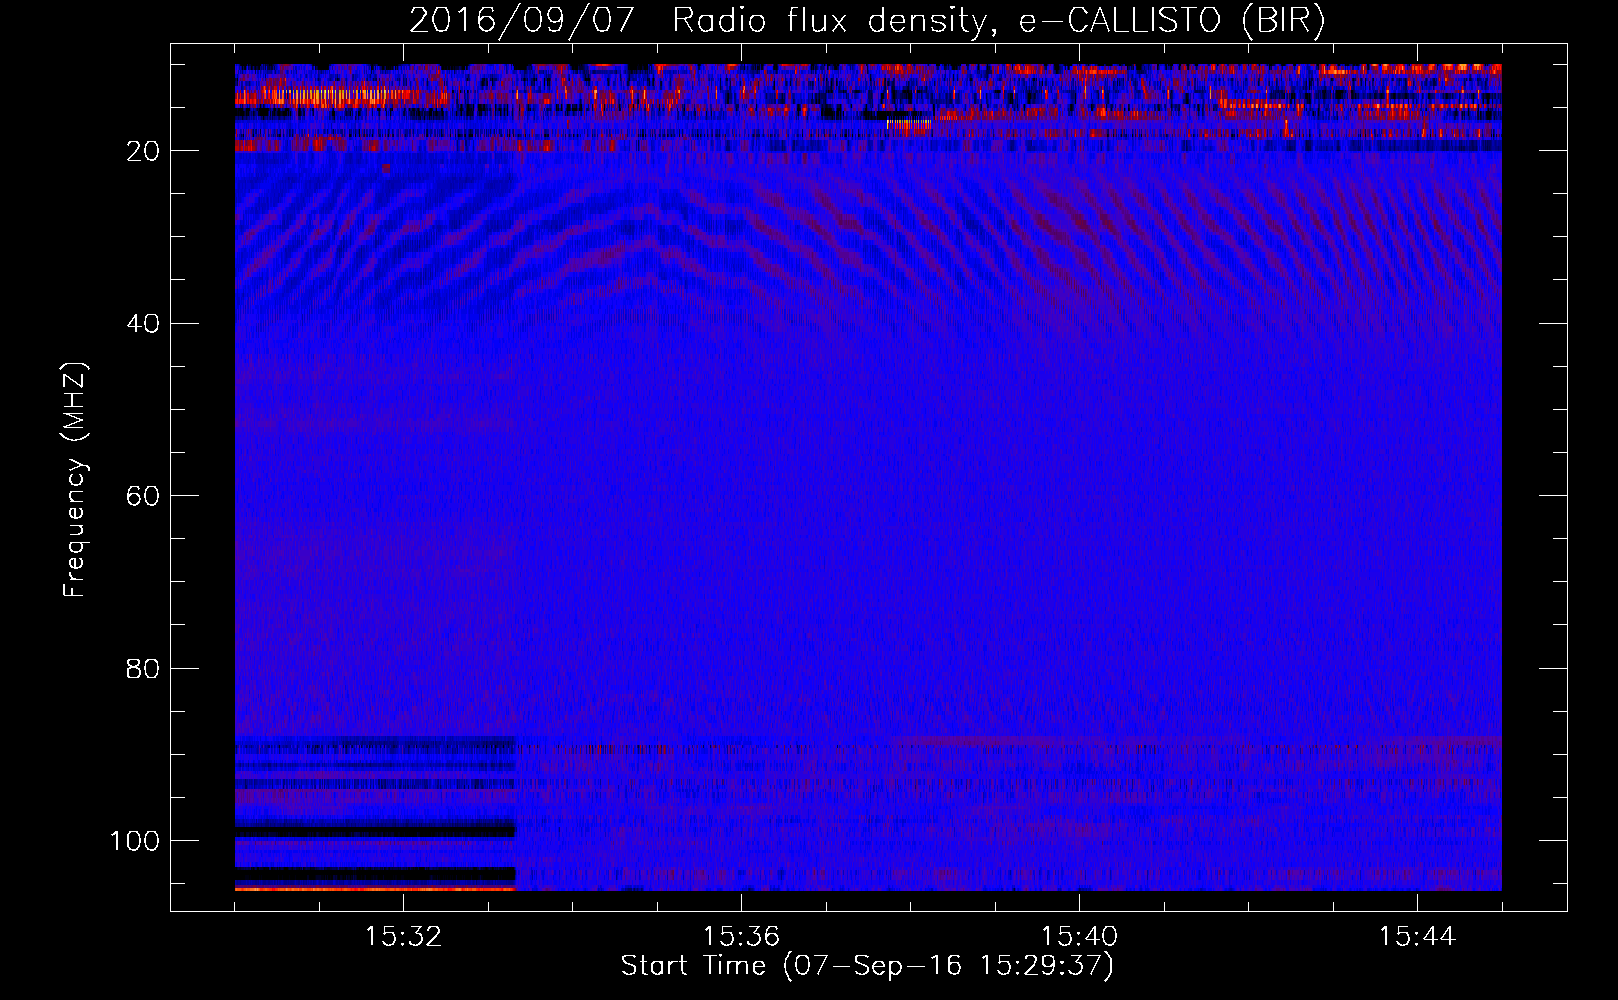The width and height of the screenshot is (1618, 1000).
Task: Click the 15:32 time tick label
Action: [x=403, y=937]
